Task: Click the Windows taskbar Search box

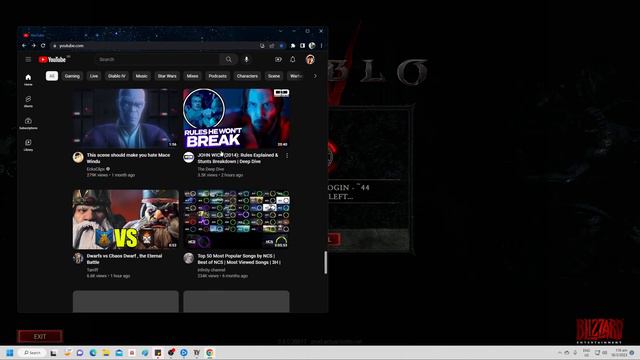Action: [x=33, y=353]
